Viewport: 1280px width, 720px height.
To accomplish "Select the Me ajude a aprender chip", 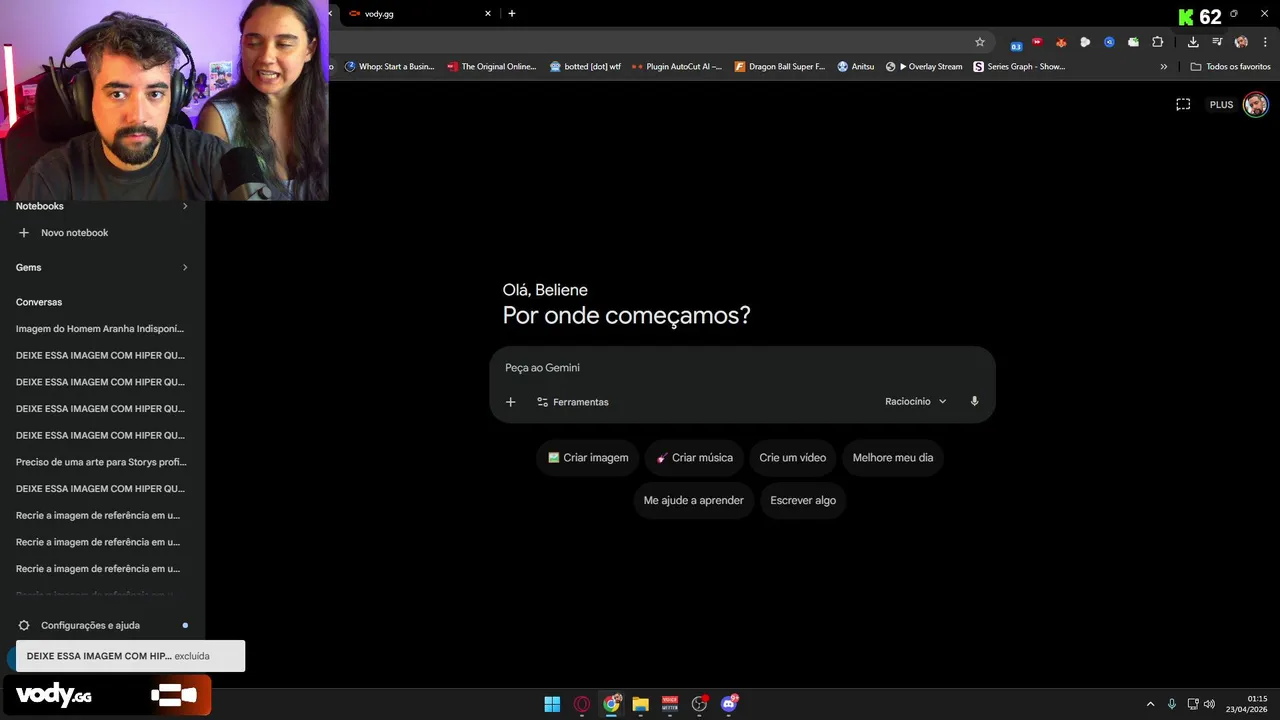I will (x=693, y=500).
